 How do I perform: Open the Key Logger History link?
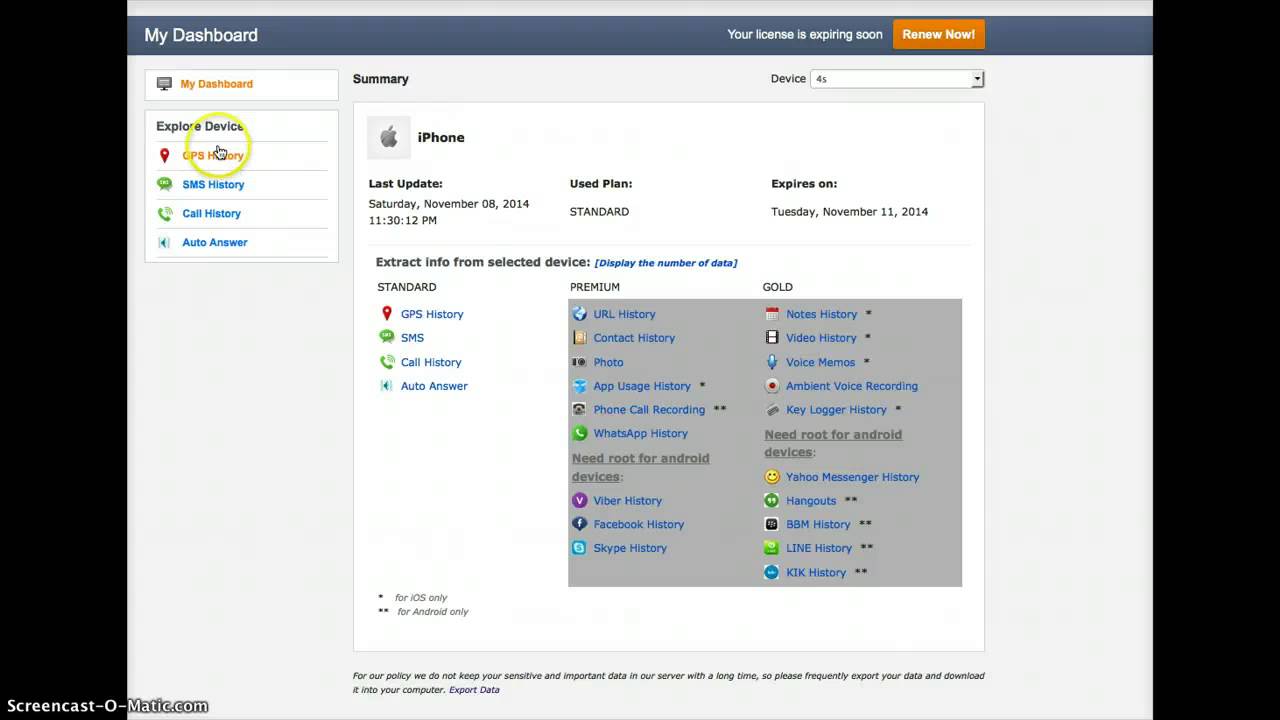[836, 410]
